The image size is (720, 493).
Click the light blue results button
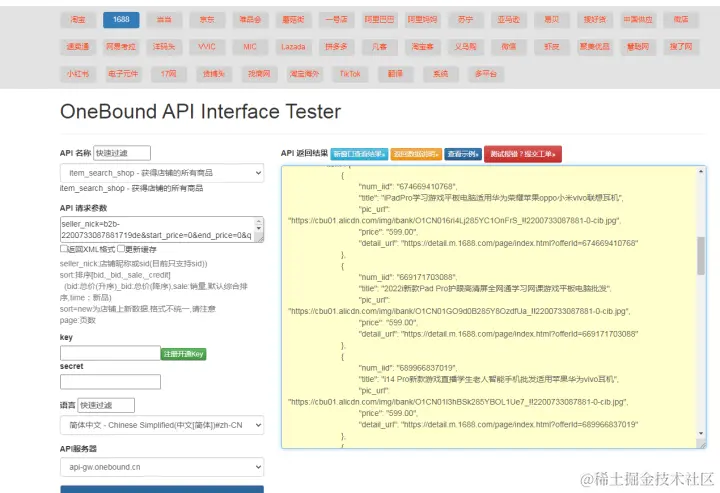(x=359, y=154)
